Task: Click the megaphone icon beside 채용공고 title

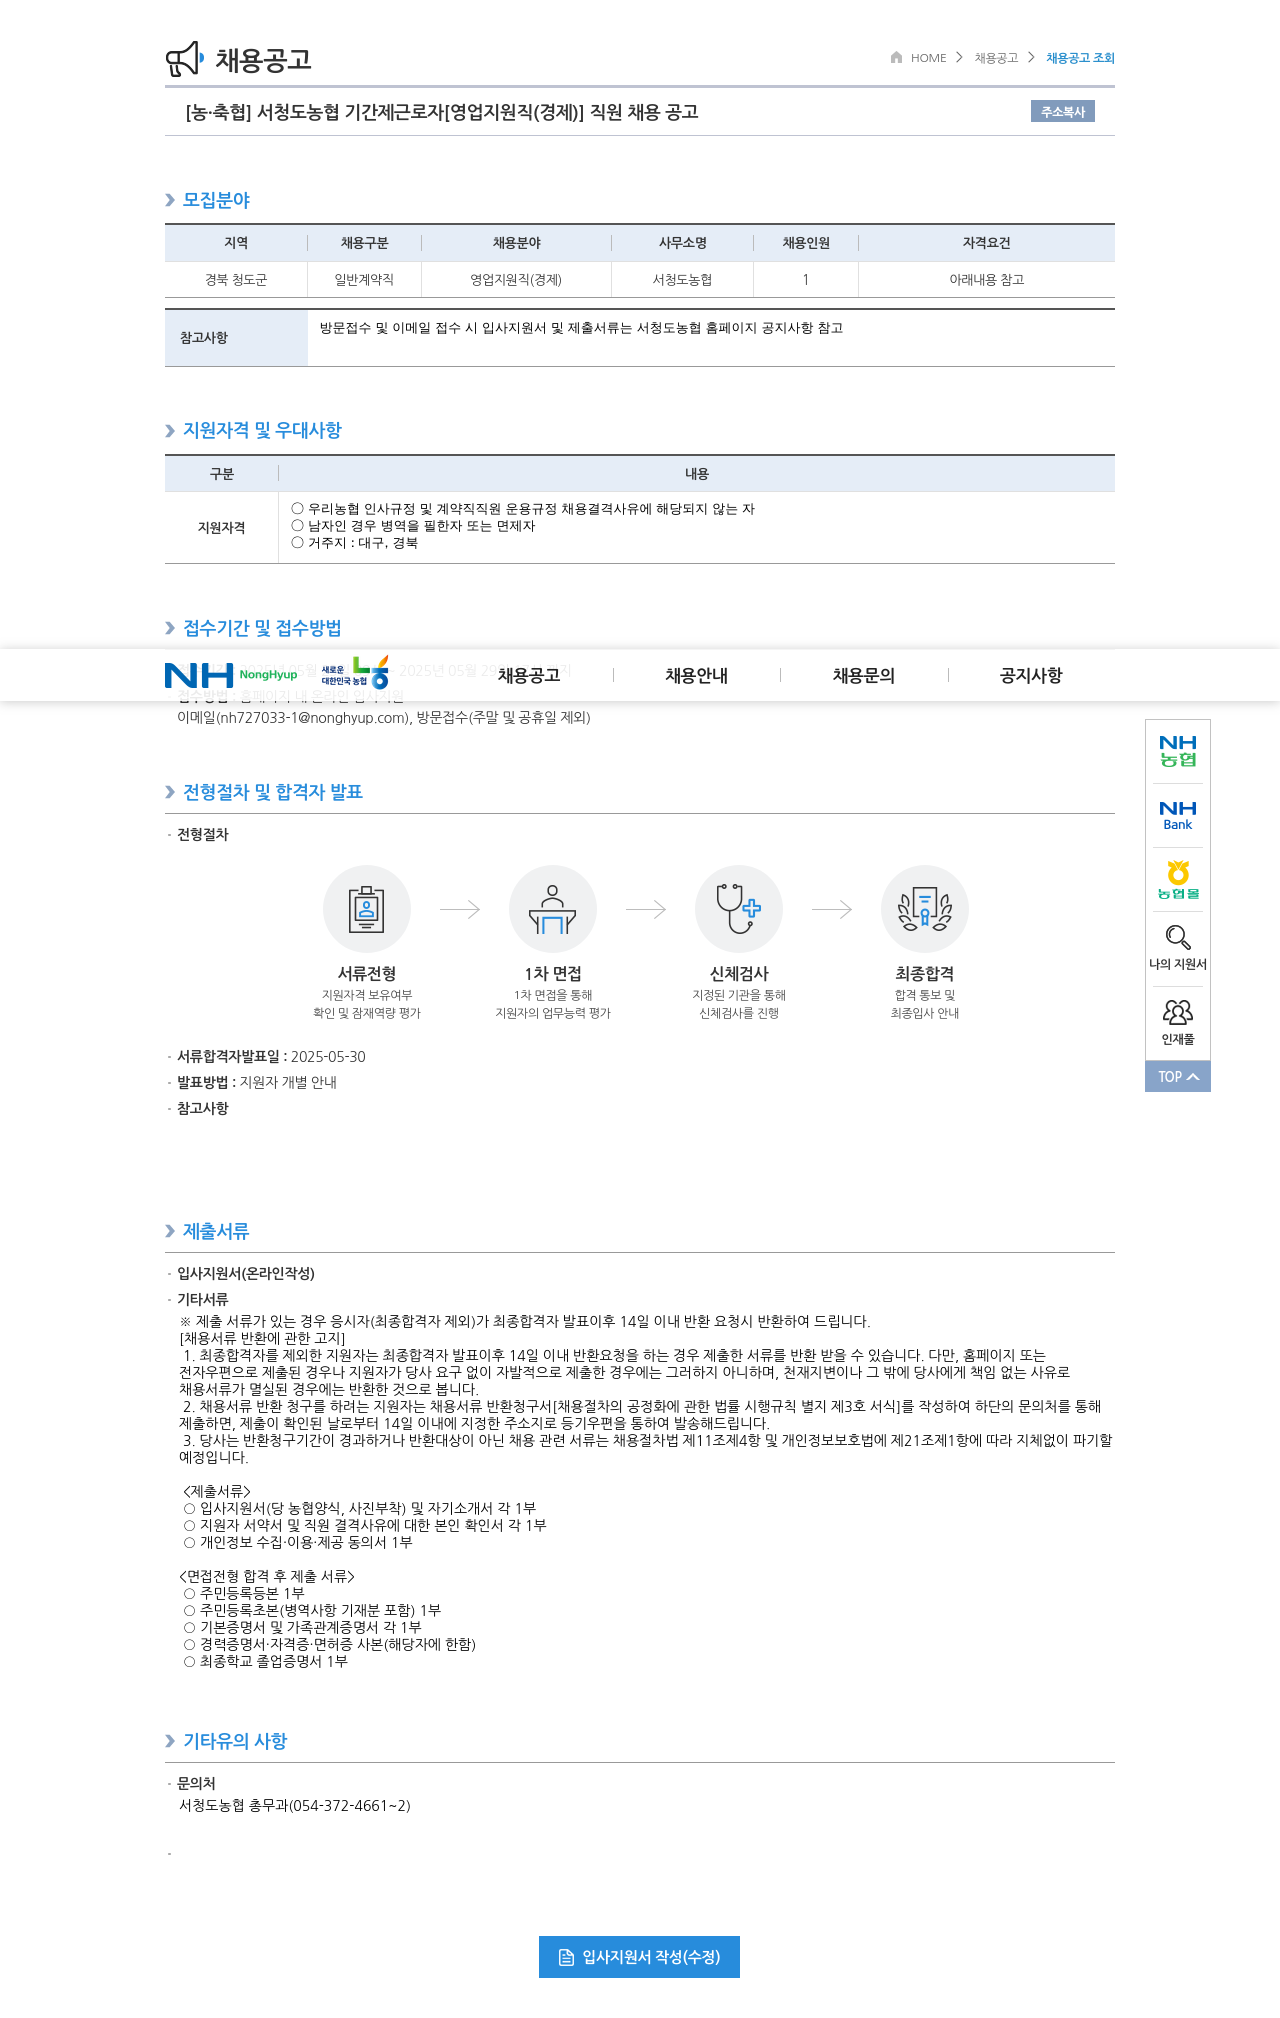Action: click(185, 59)
